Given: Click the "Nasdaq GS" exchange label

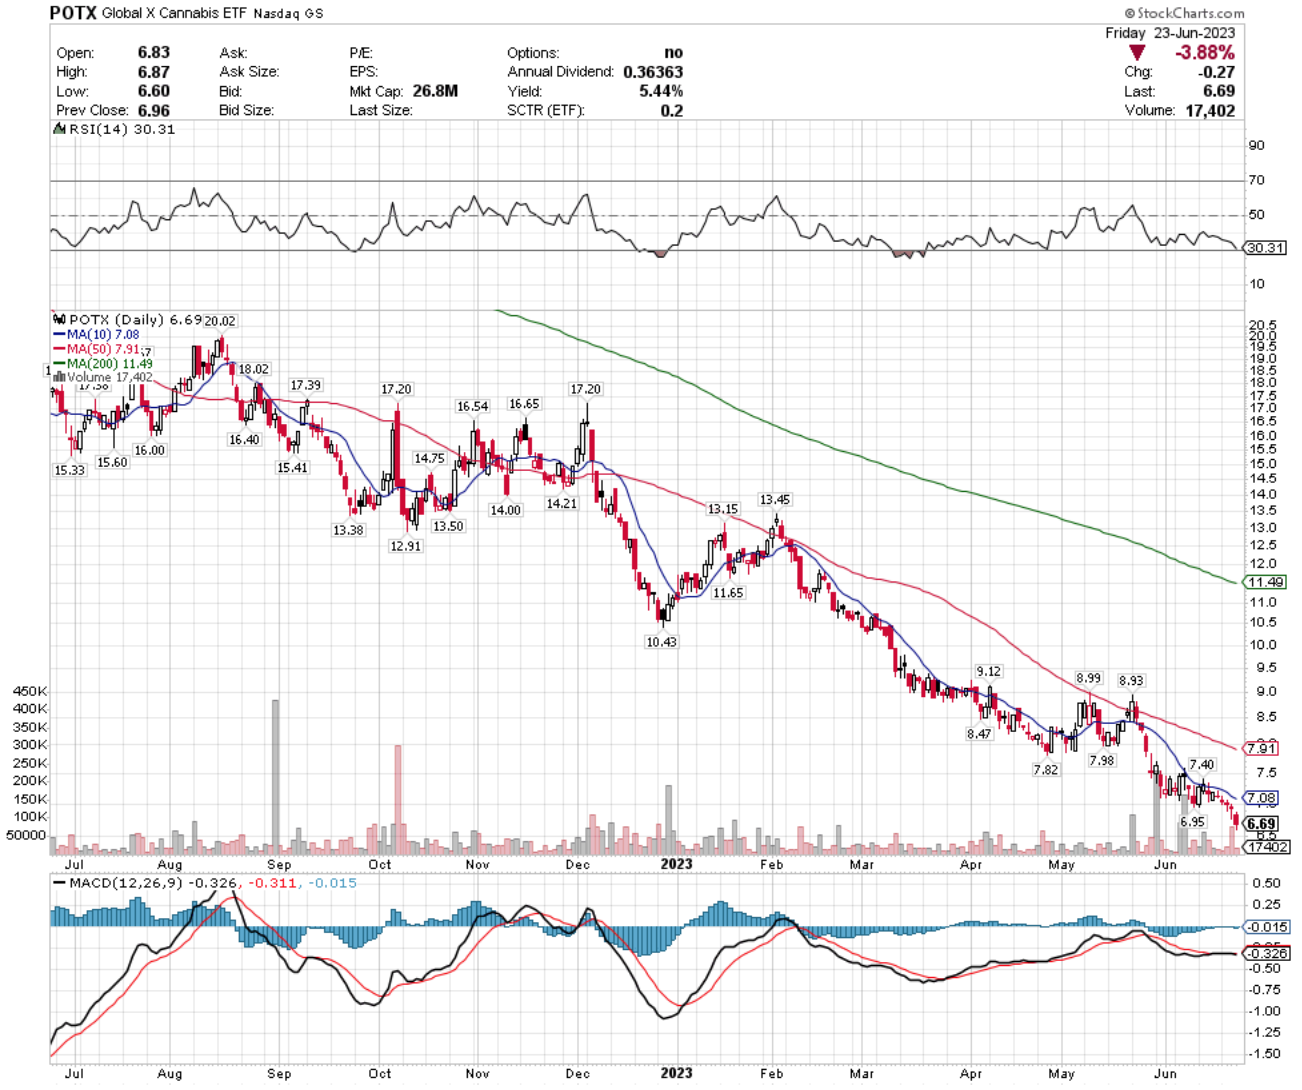Looking at the screenshot, I should click(x=288, y=14).
